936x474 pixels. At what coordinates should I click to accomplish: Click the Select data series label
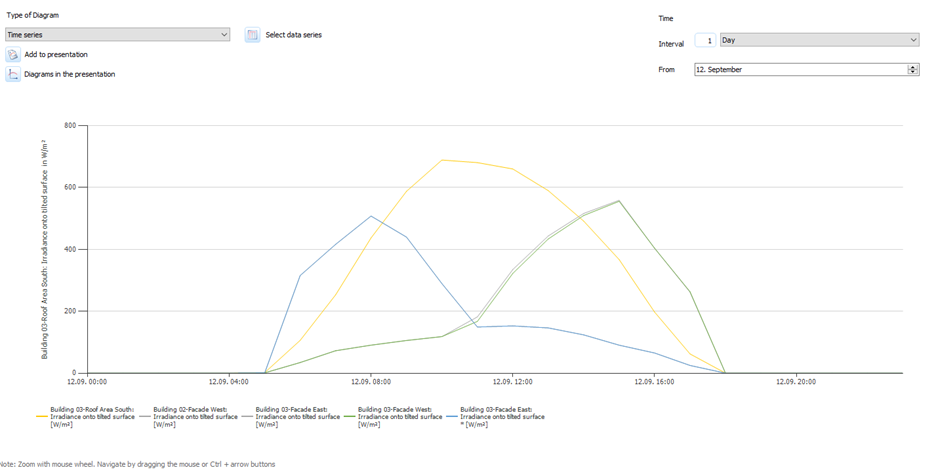(293, 35)
